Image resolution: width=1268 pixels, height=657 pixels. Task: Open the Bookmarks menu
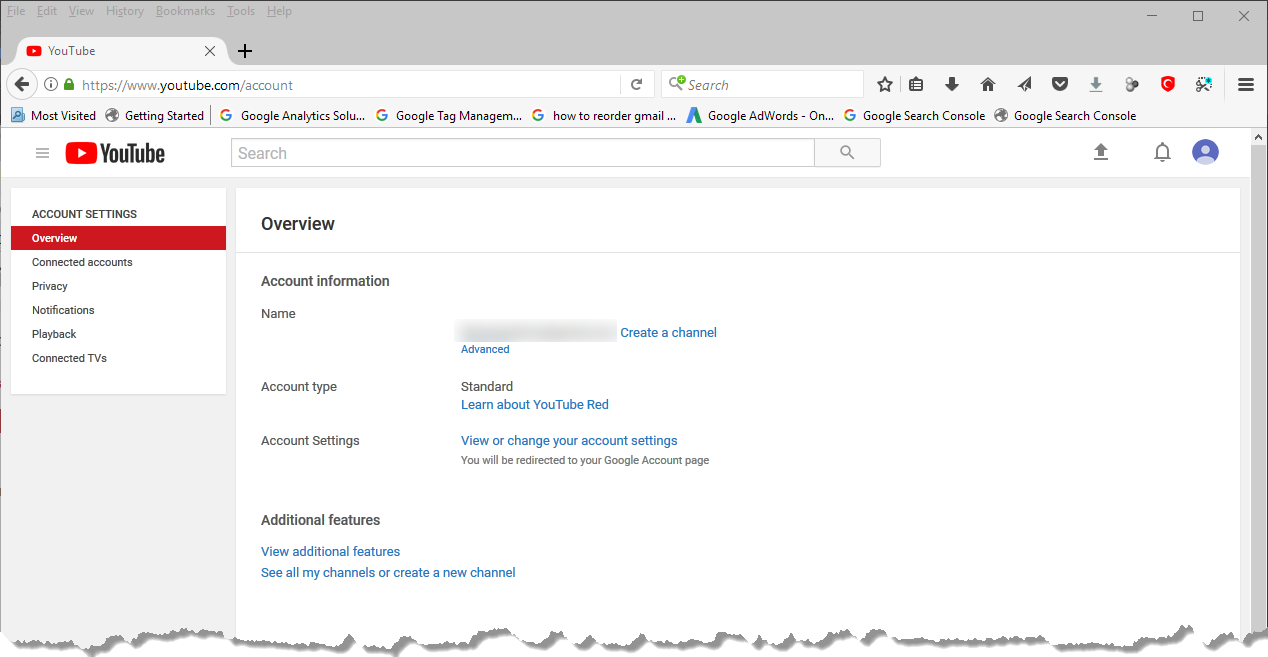pyautogui.click(x=185, y=11)
